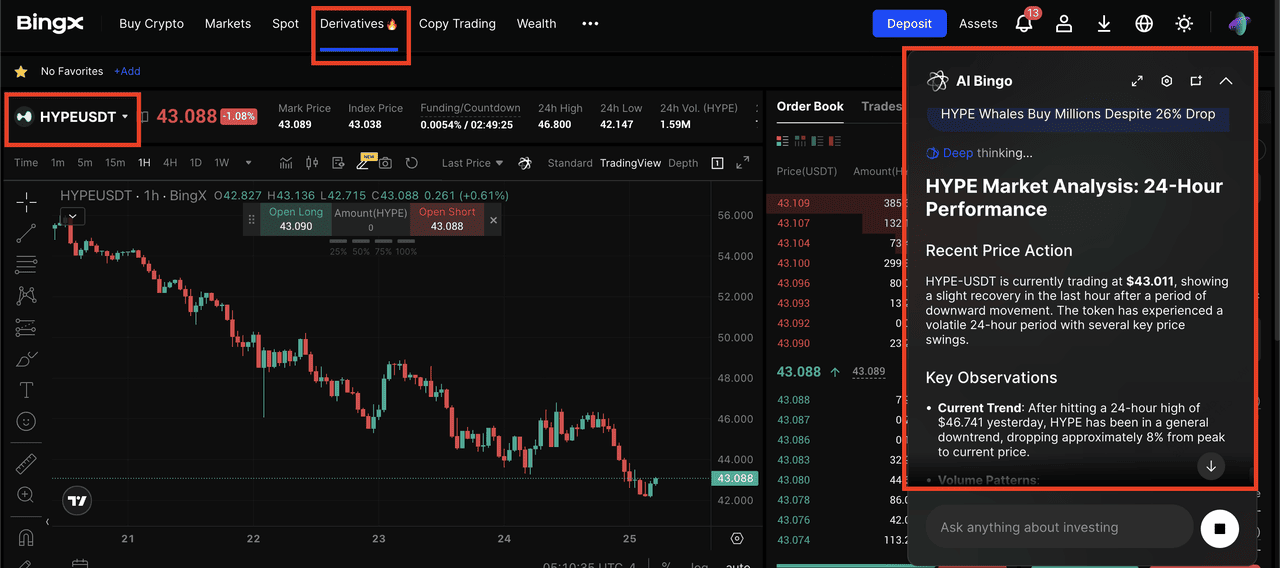The height and width of the screenshot is (568, 1280).
Task: Jump to bottom of AI Bingo chat
Action: click(x=1211, y=466)
